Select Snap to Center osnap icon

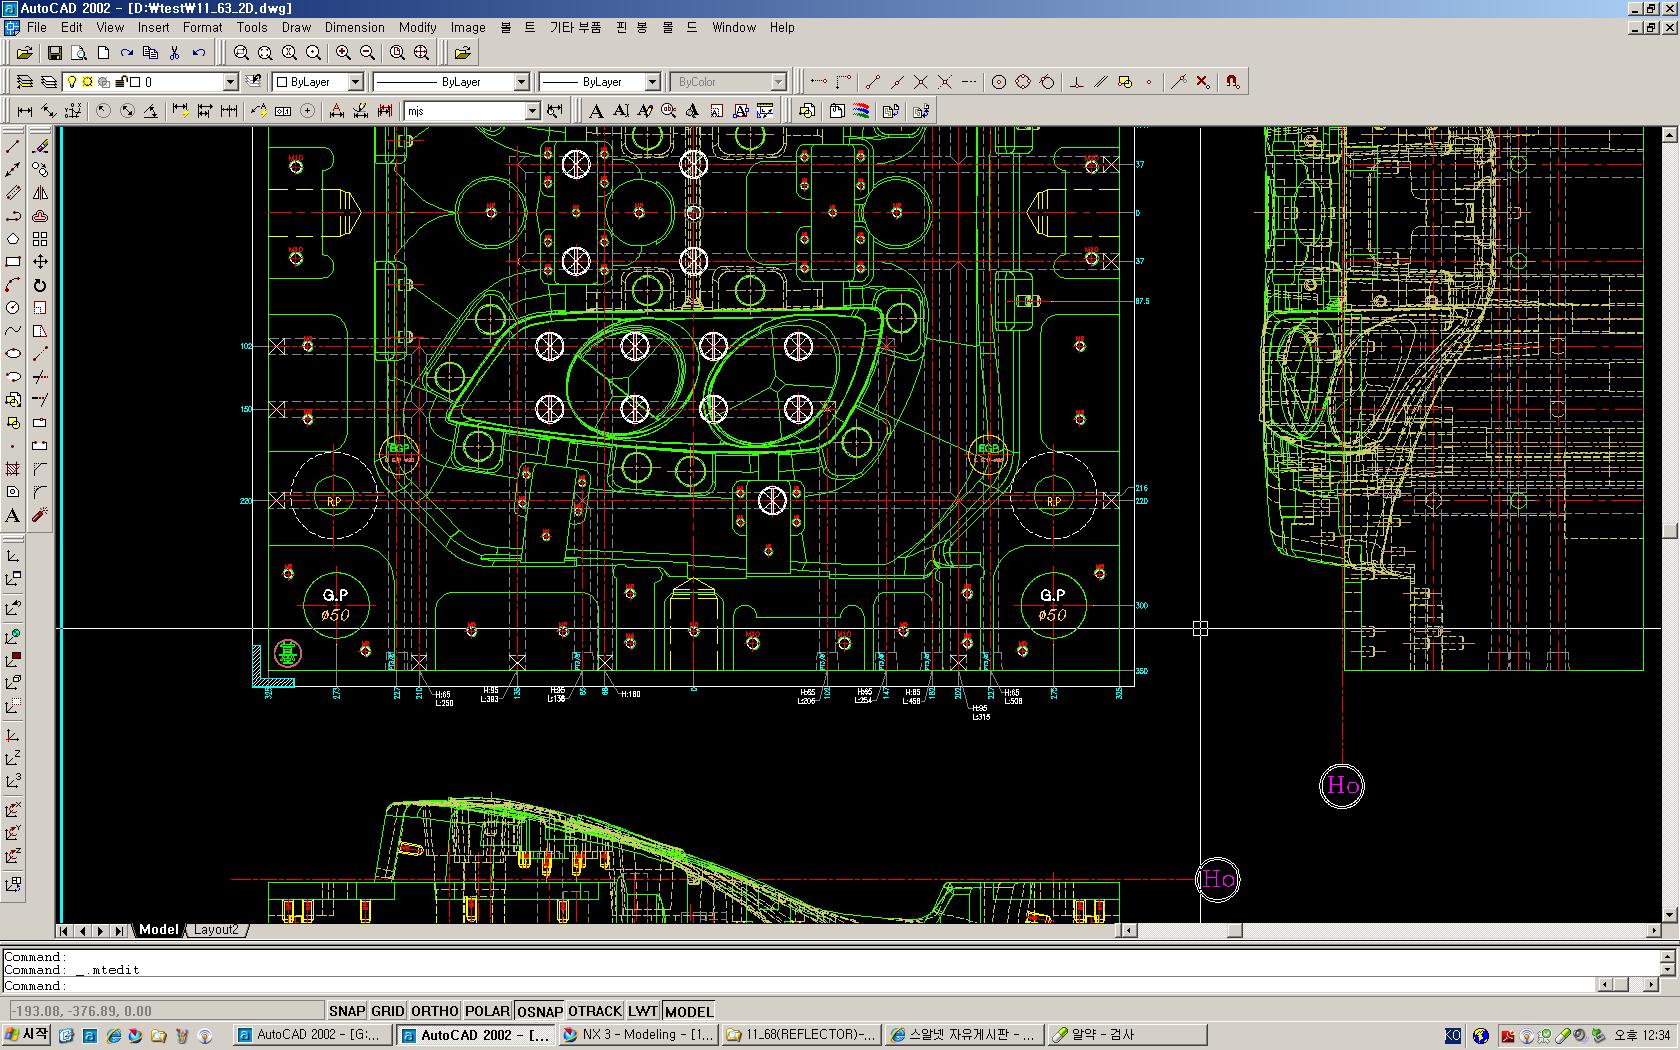998,81
